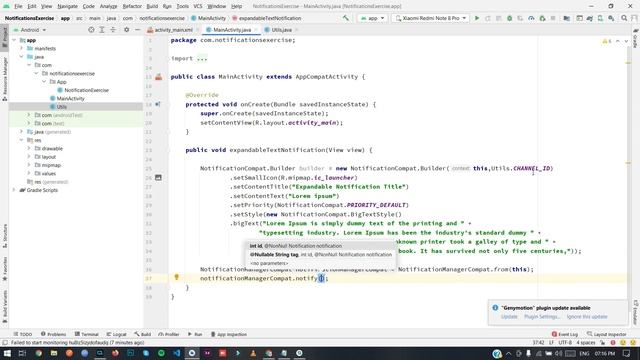Open the Profiler tool window
The image size is (640, 360).
[x=169, y=334]
